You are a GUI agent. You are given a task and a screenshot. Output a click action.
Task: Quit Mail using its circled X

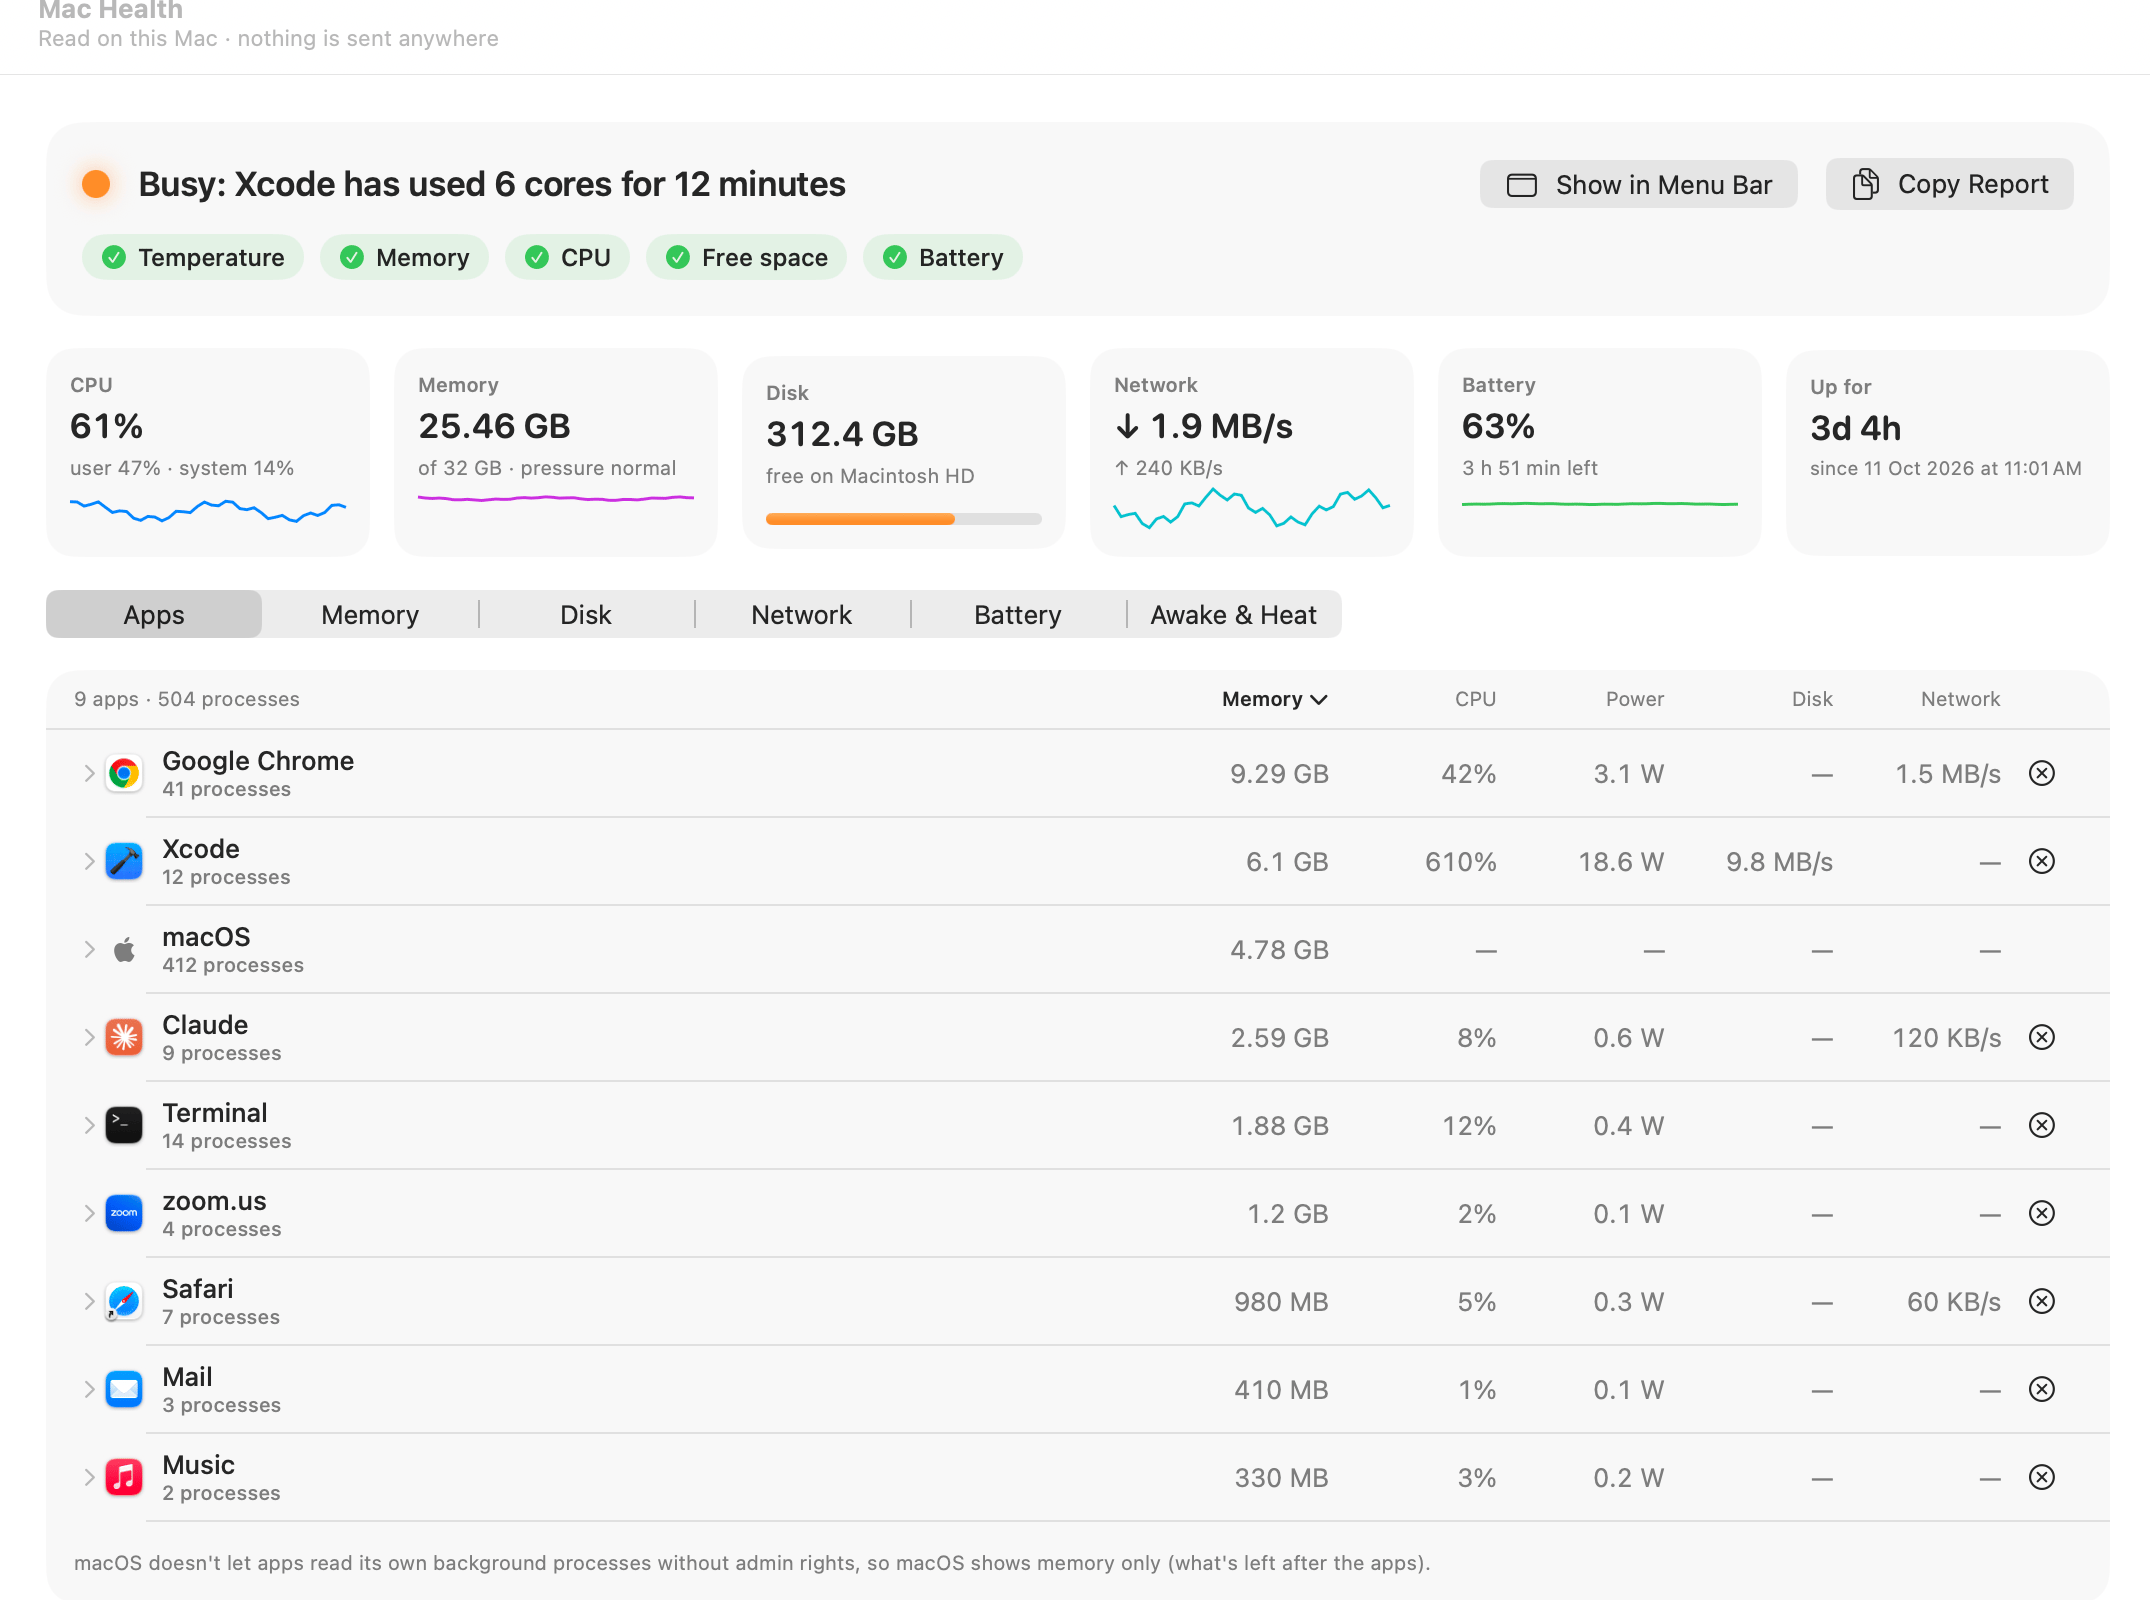tap(2042, 1389)
